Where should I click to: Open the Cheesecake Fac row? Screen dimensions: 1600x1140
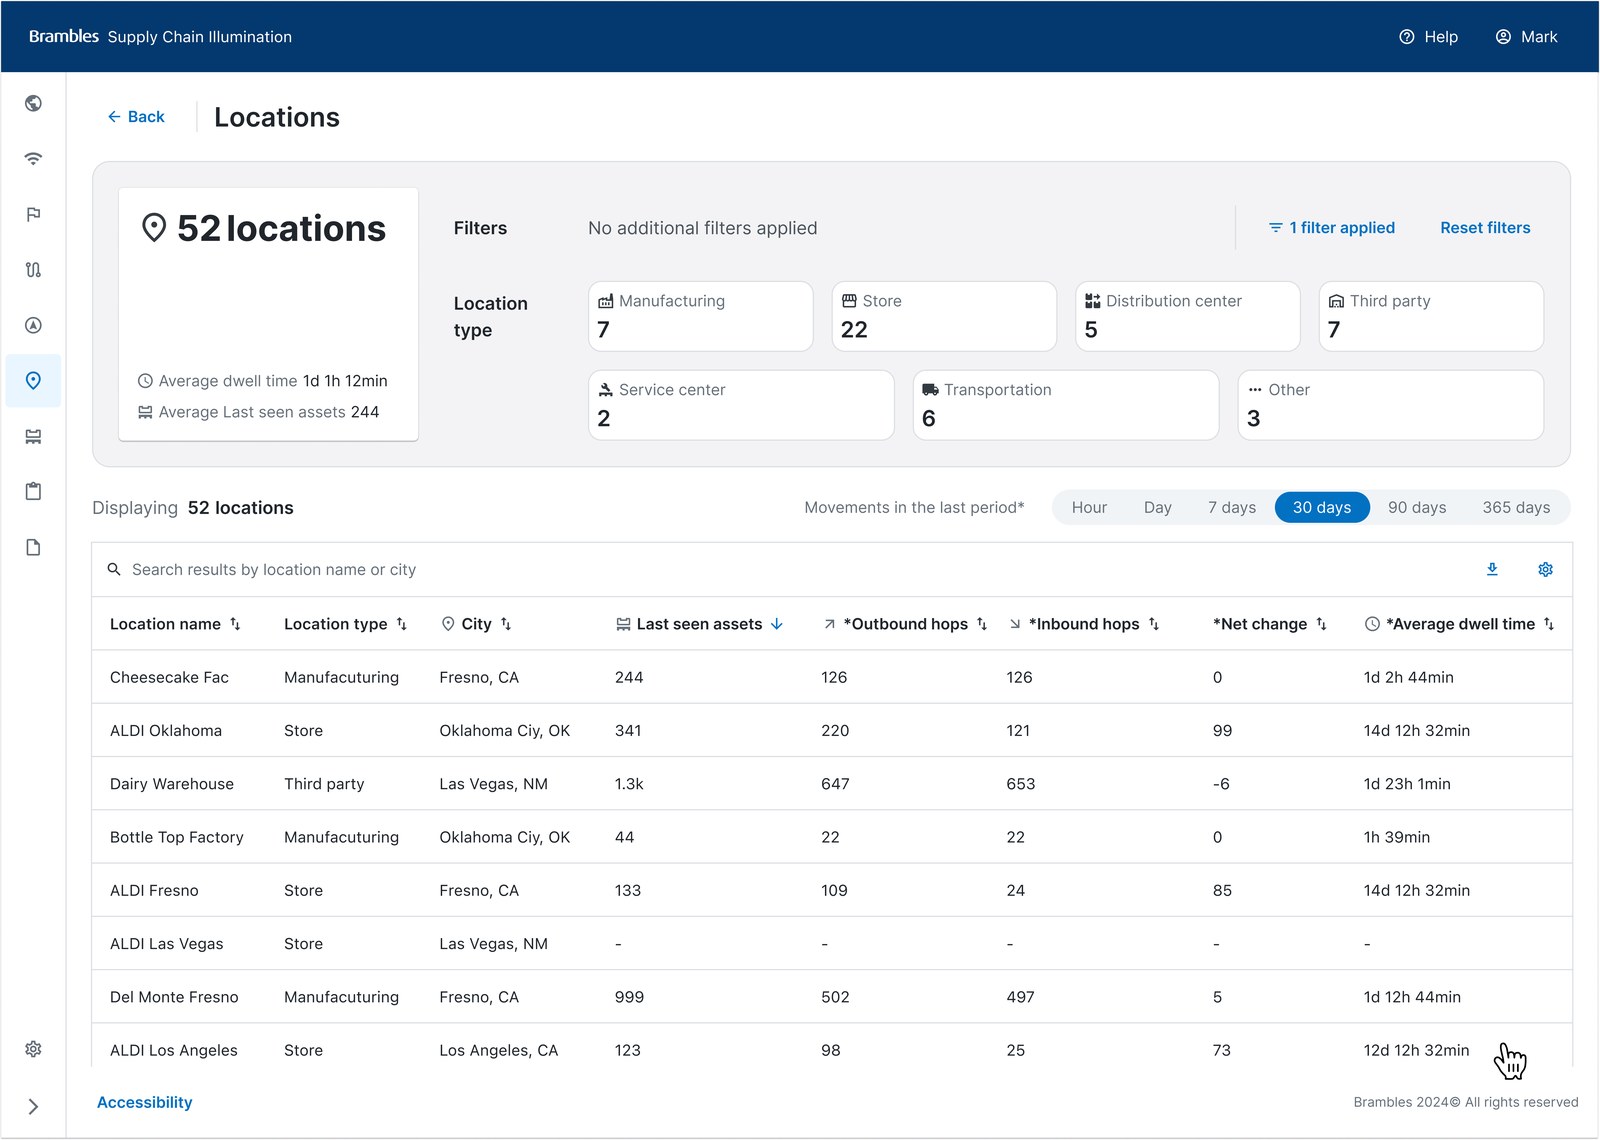pyautogui.click(x=832, y=677)
